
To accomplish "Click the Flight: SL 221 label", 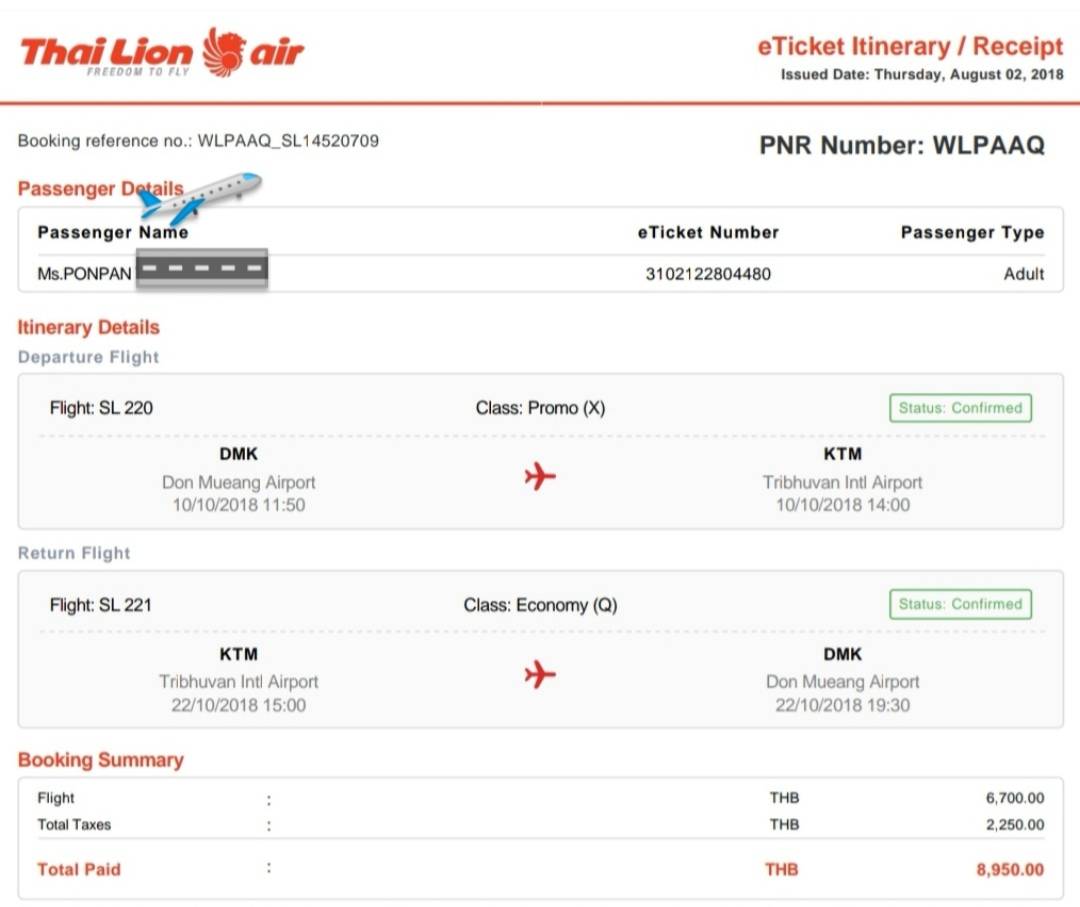I will click(101, 605).
